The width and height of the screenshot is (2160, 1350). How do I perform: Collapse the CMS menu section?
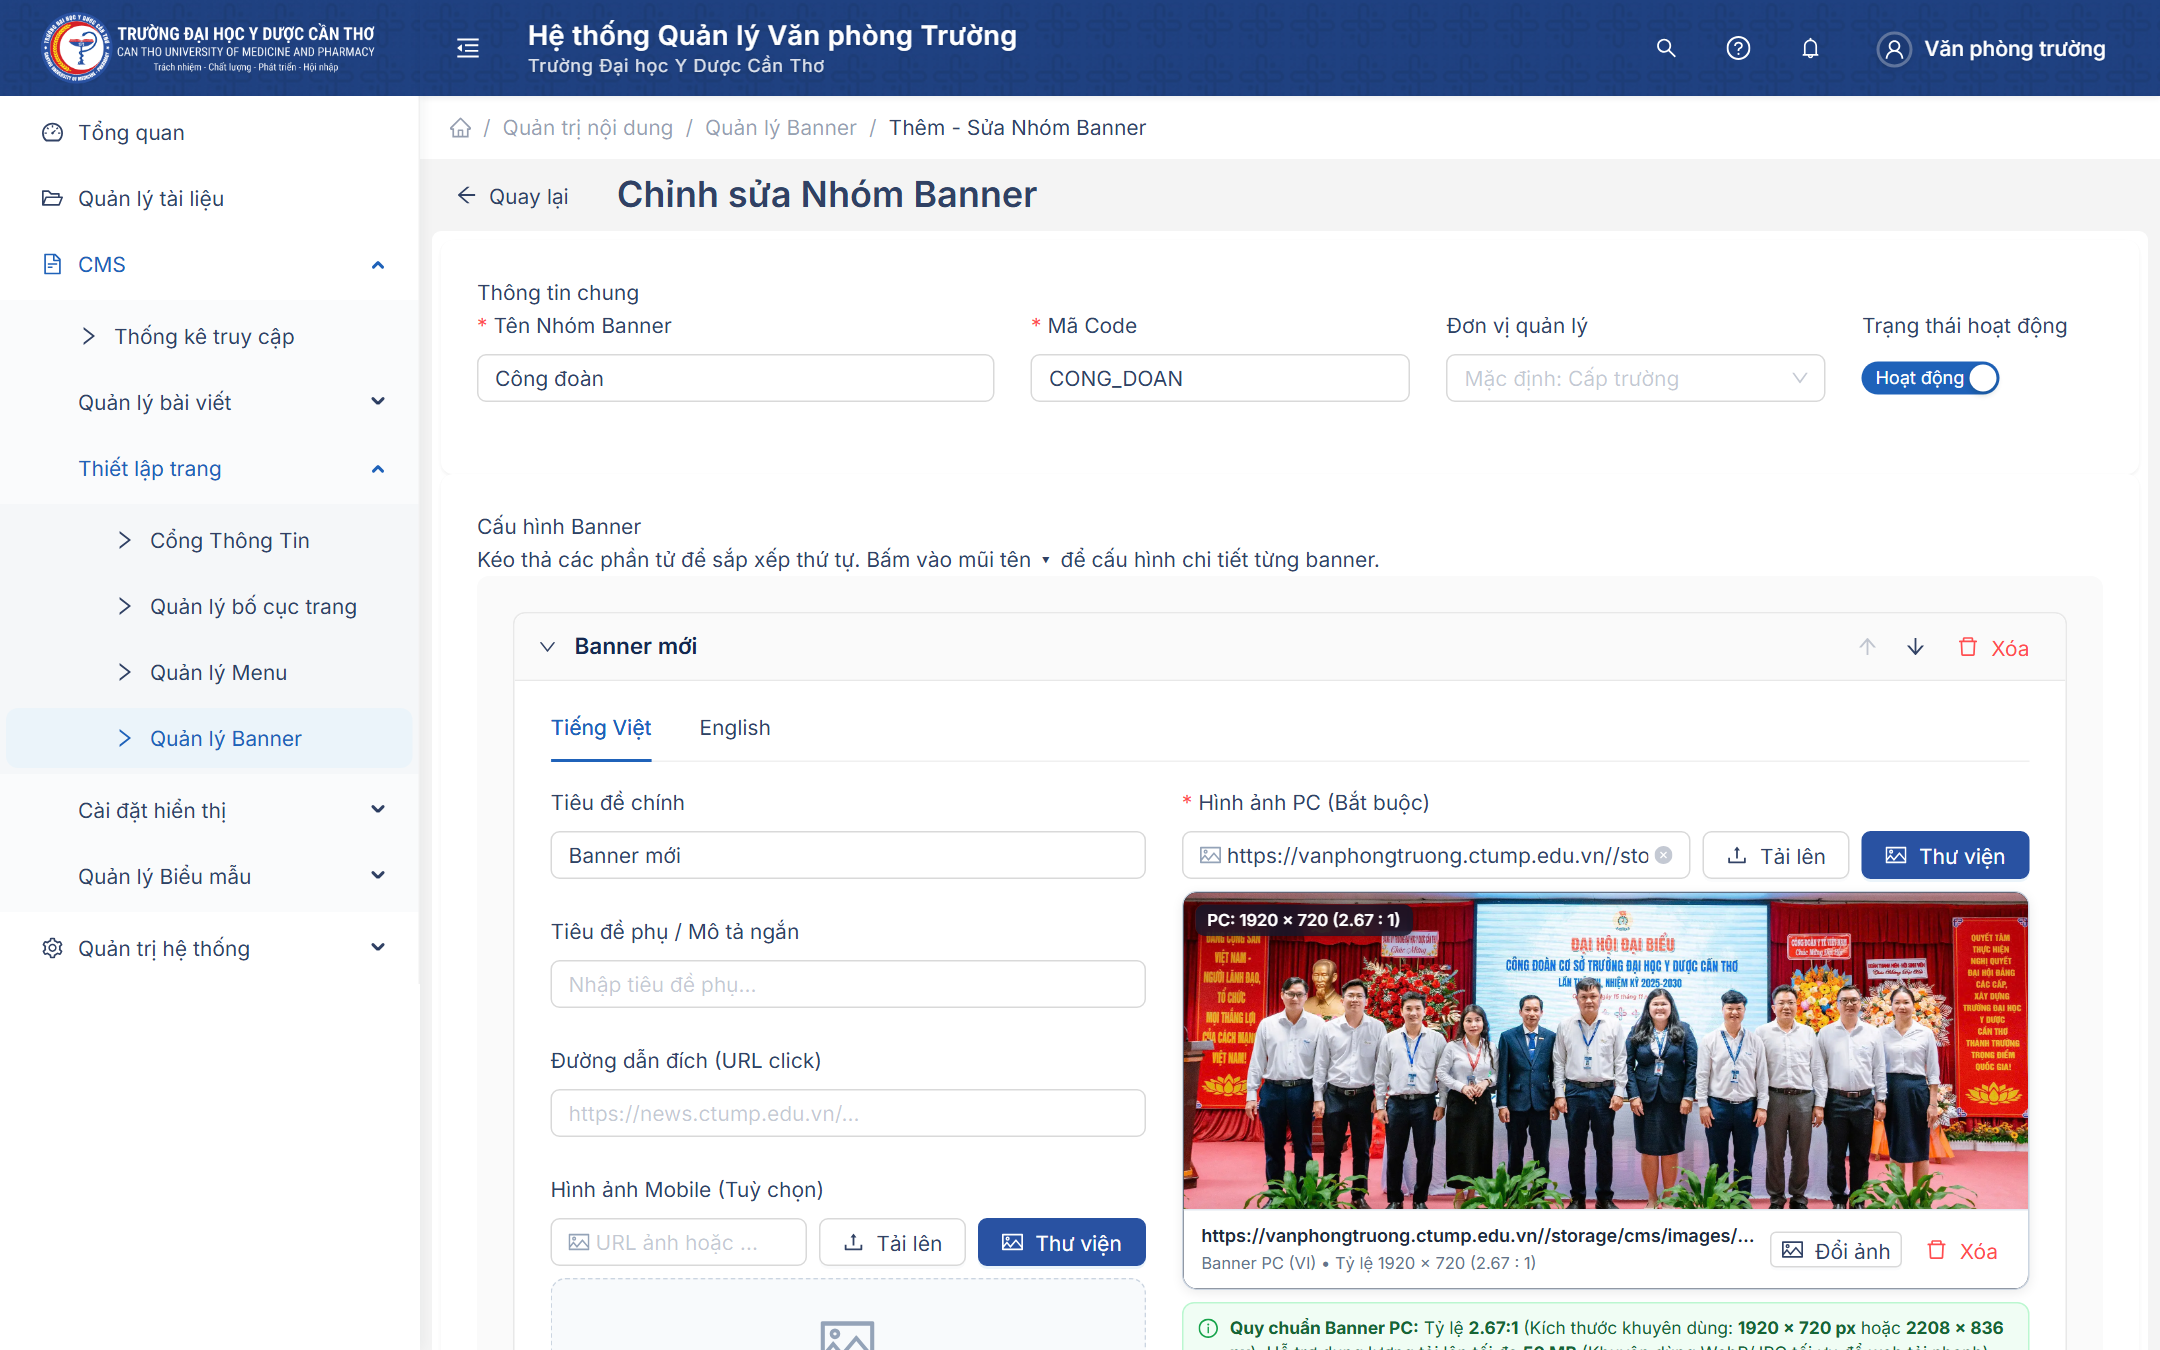click(378, 265)
